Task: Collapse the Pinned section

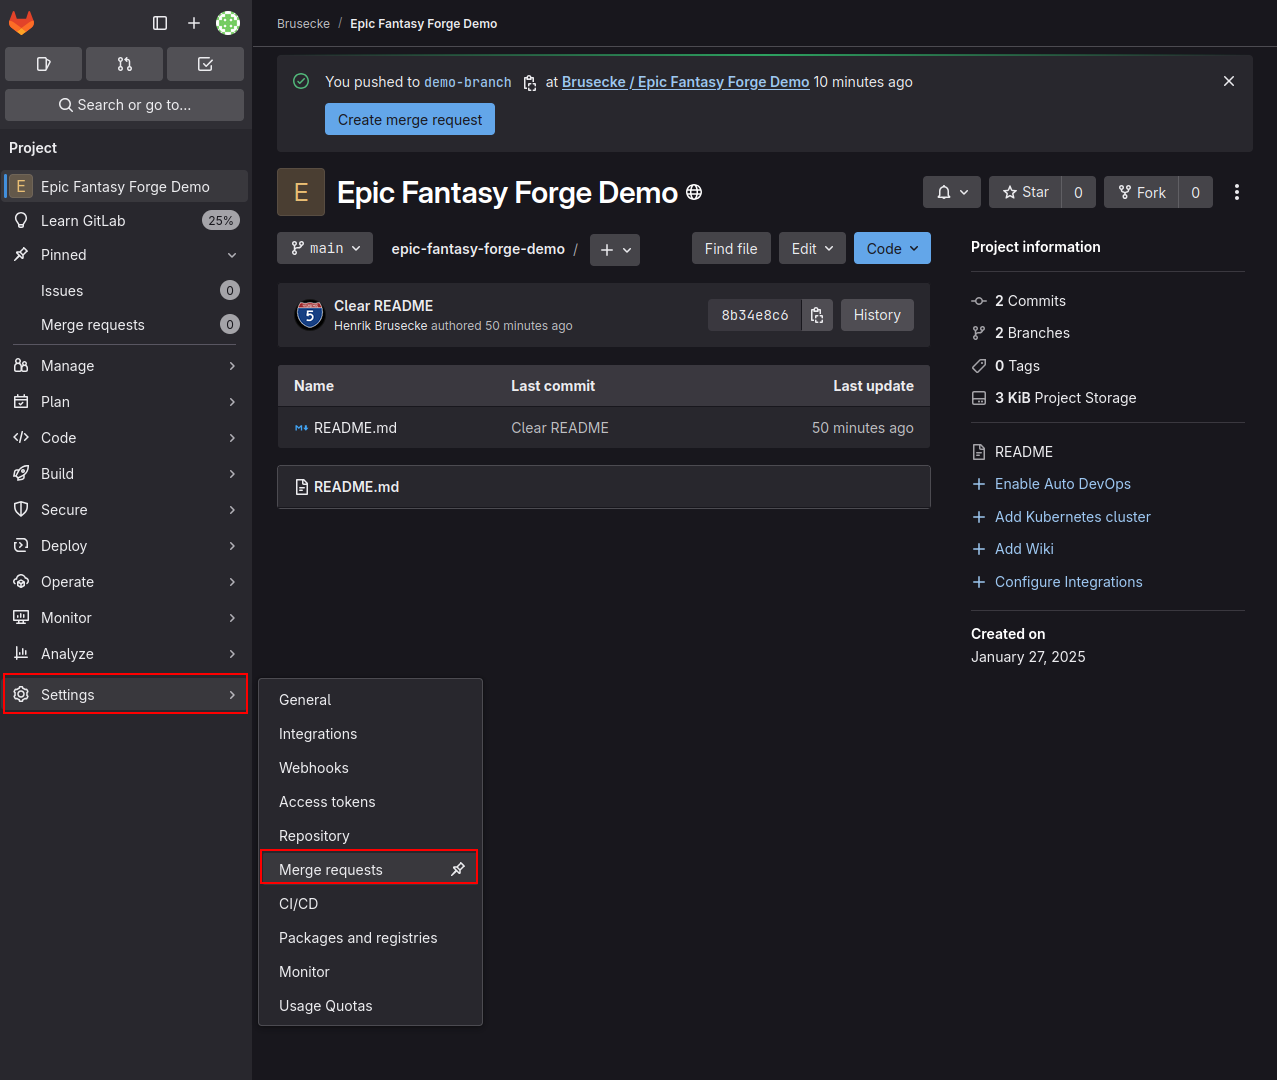Action: click(x=126, y=255)
